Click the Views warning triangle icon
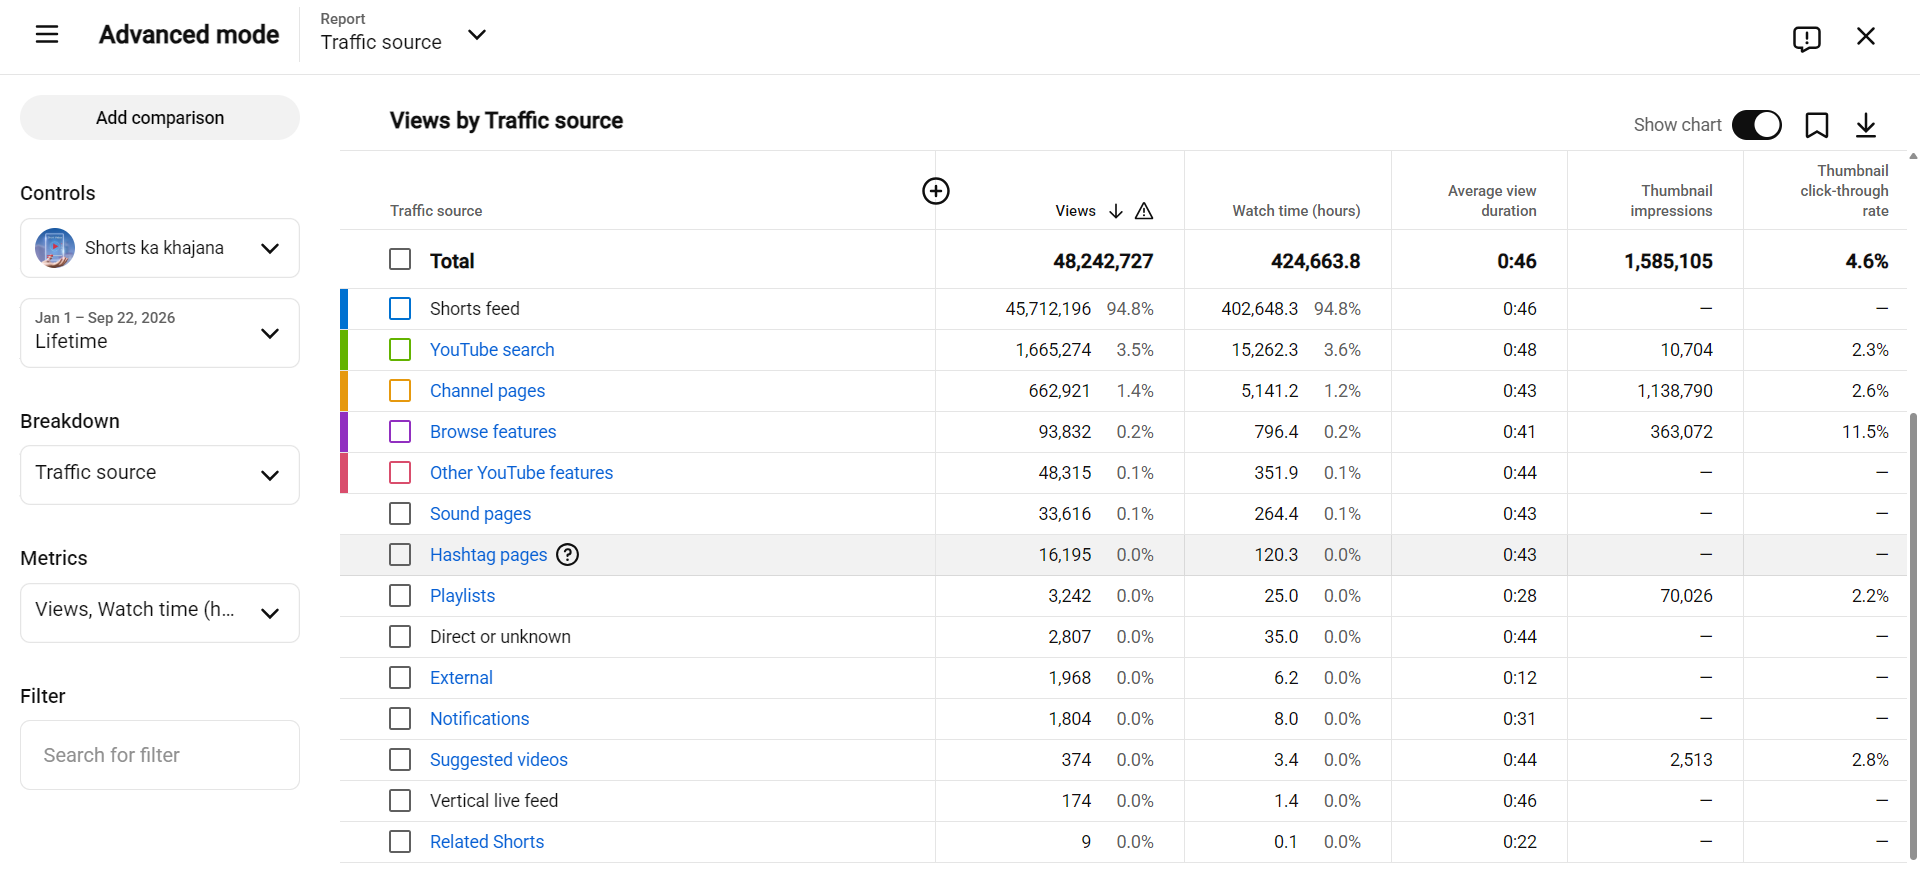The image size is (1920, 880). point(1144,211)
